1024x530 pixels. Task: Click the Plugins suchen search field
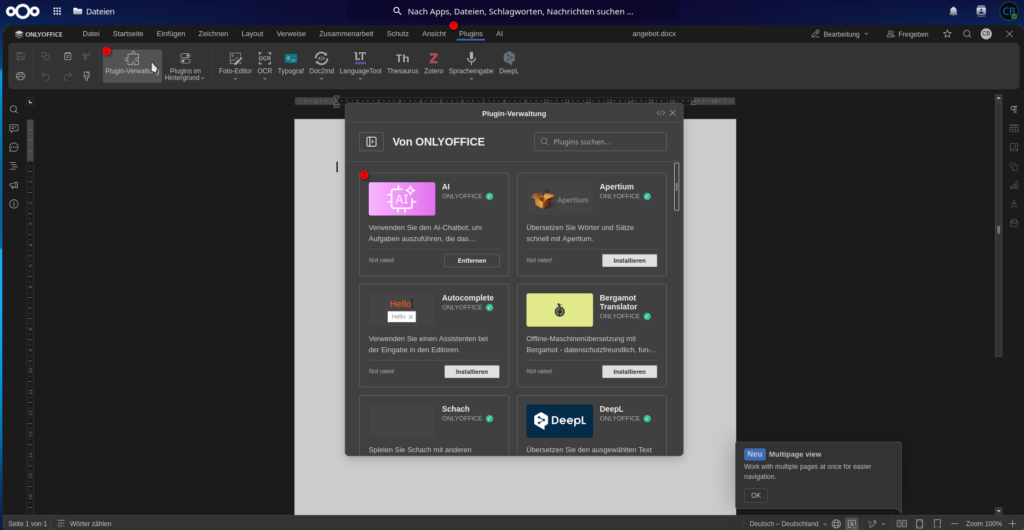pos(600,142)
